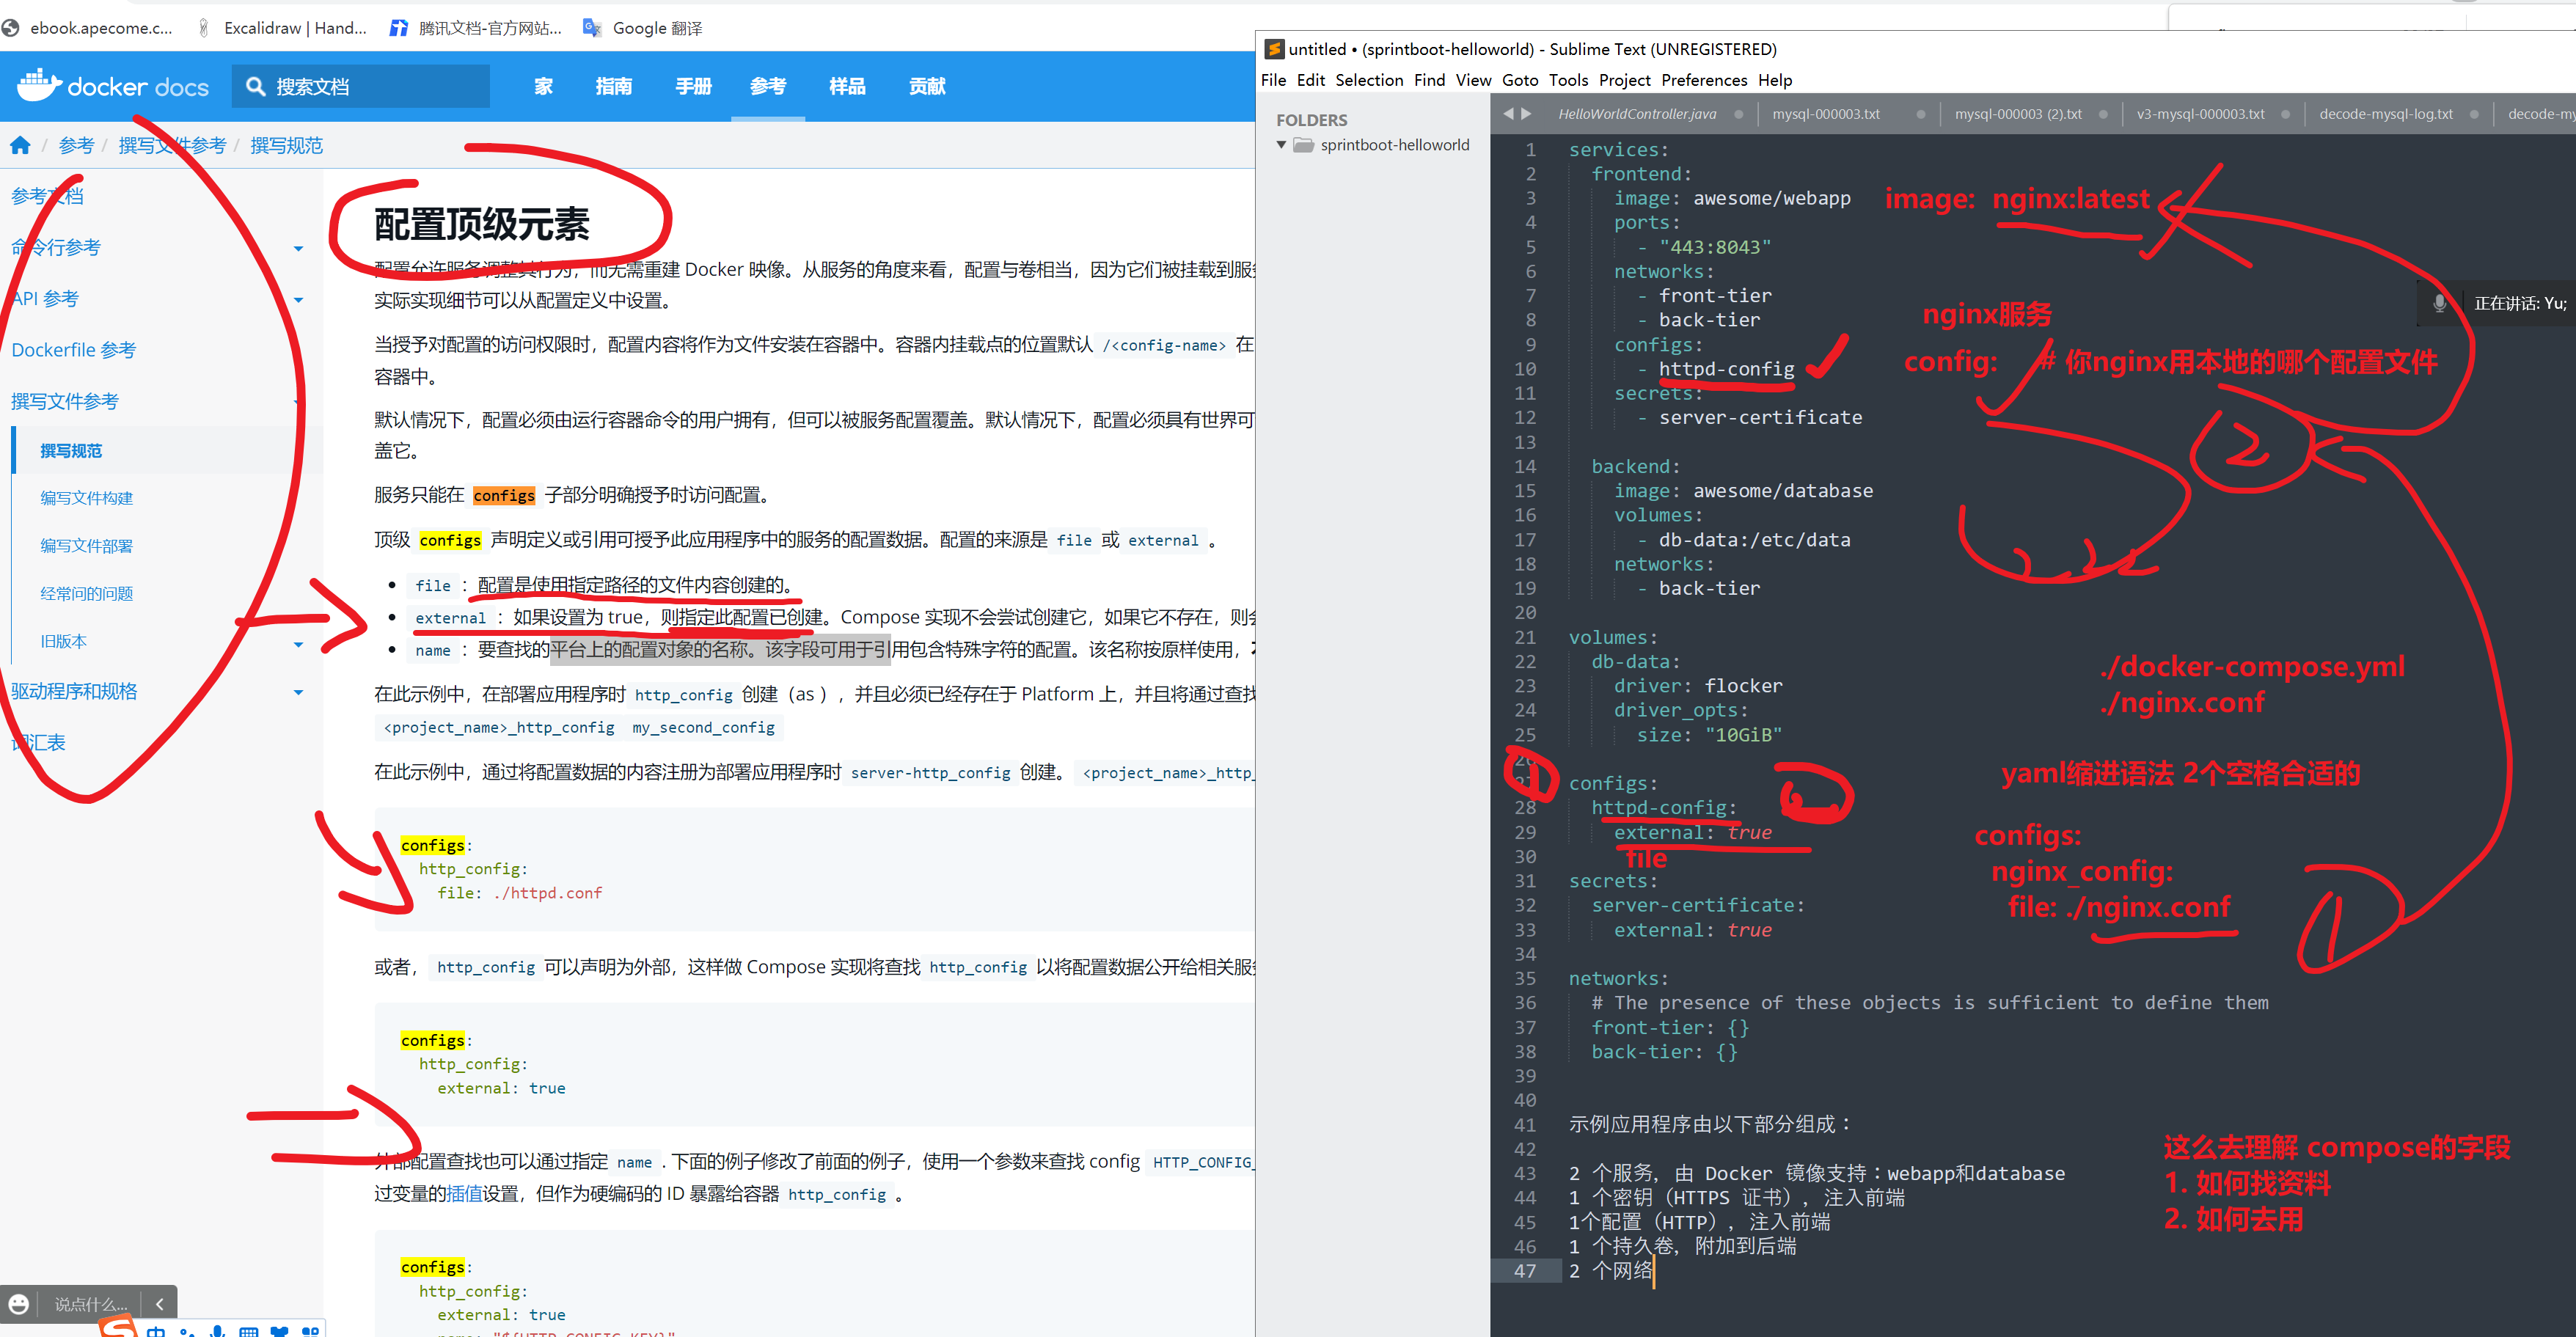Click the microphone icon in the speaking indicator

2439,303
